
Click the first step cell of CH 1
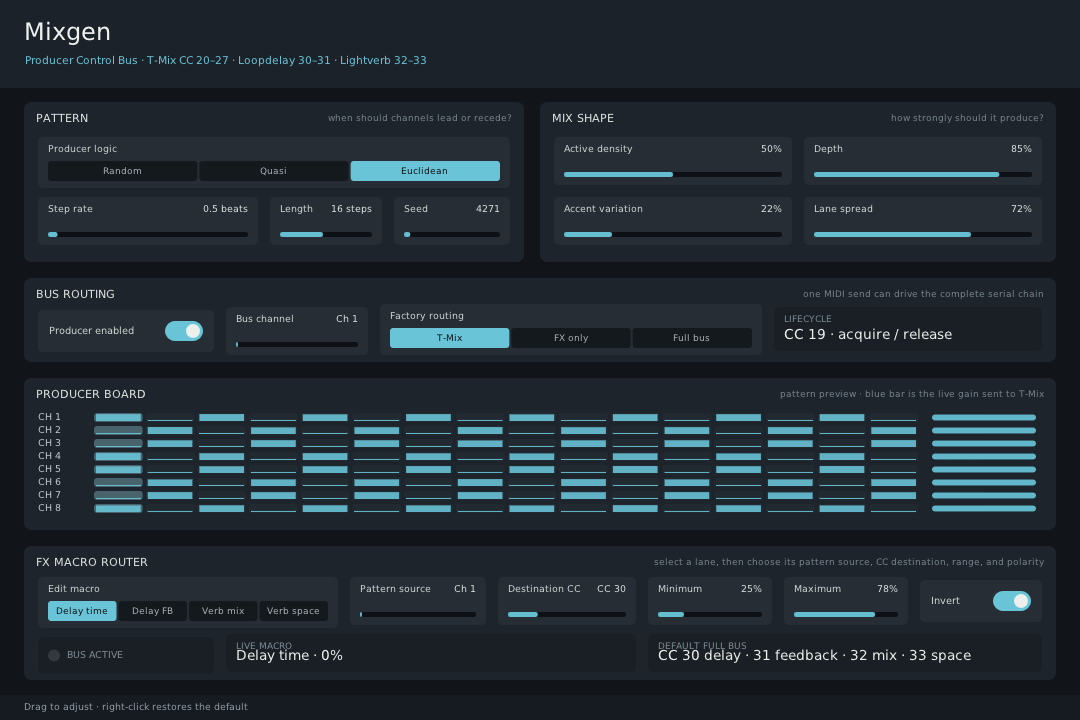(118, 418)
